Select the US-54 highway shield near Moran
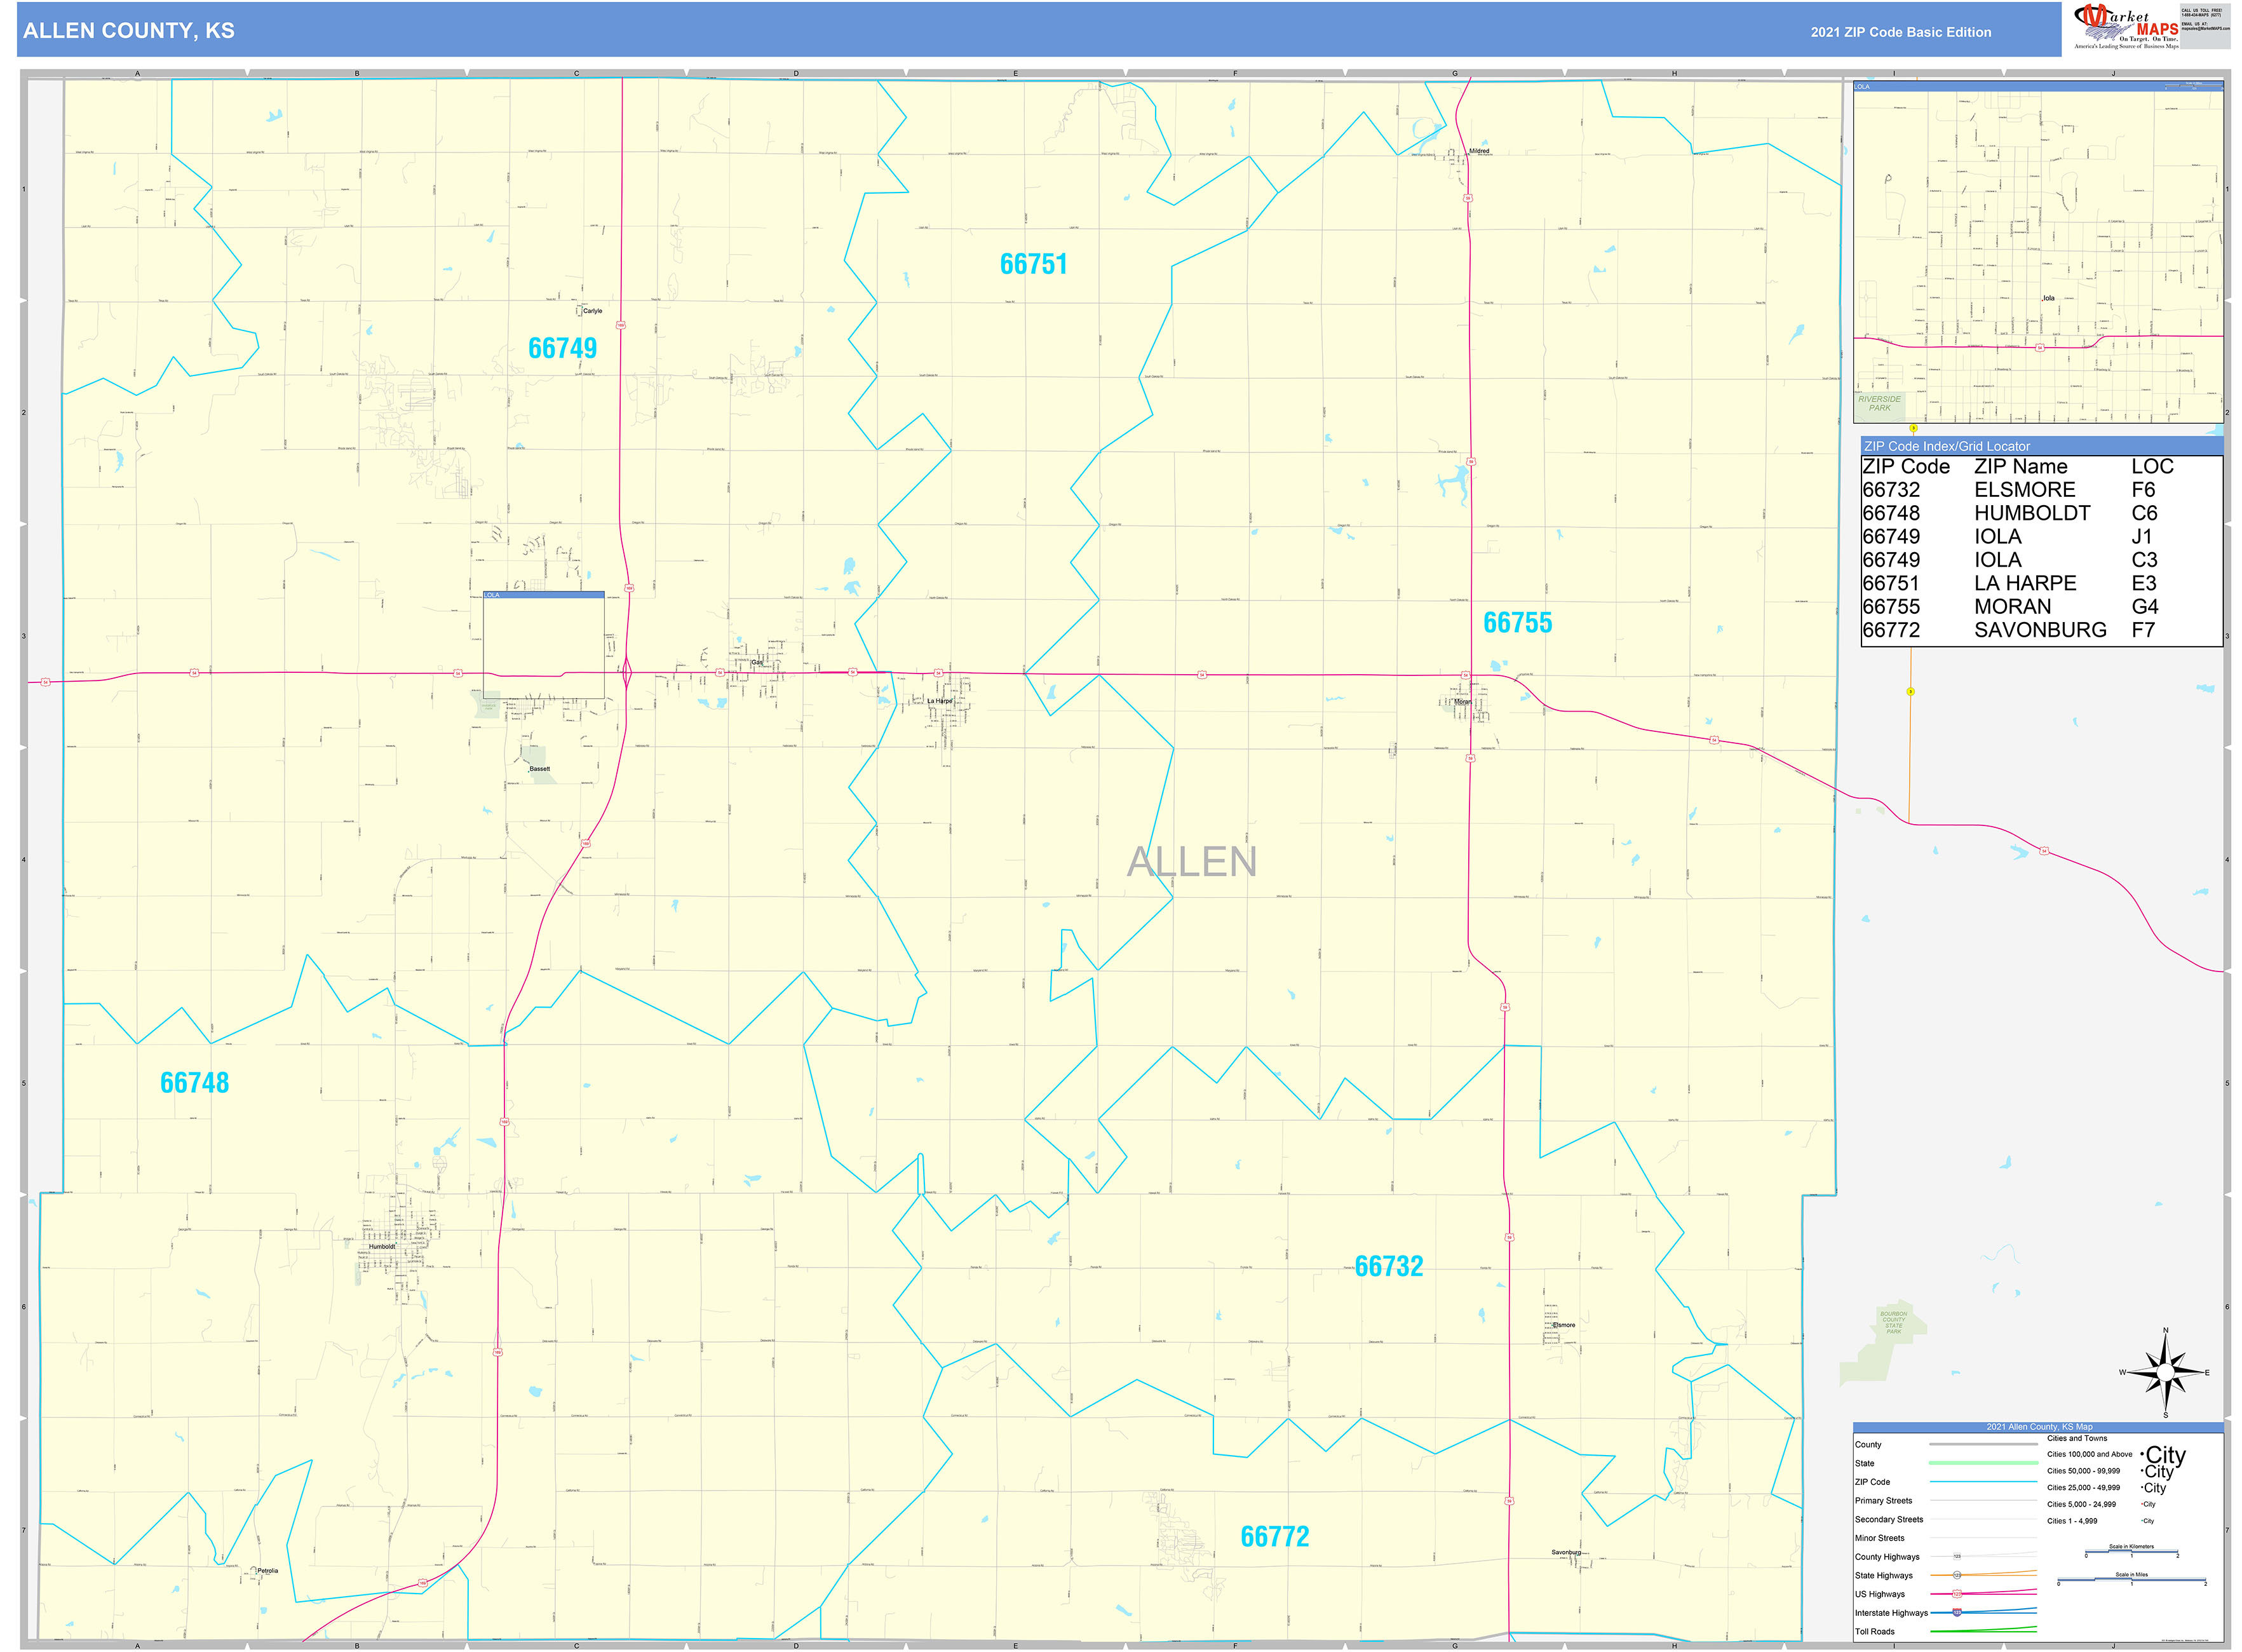2242x1652 pixels. (1466, 676)
